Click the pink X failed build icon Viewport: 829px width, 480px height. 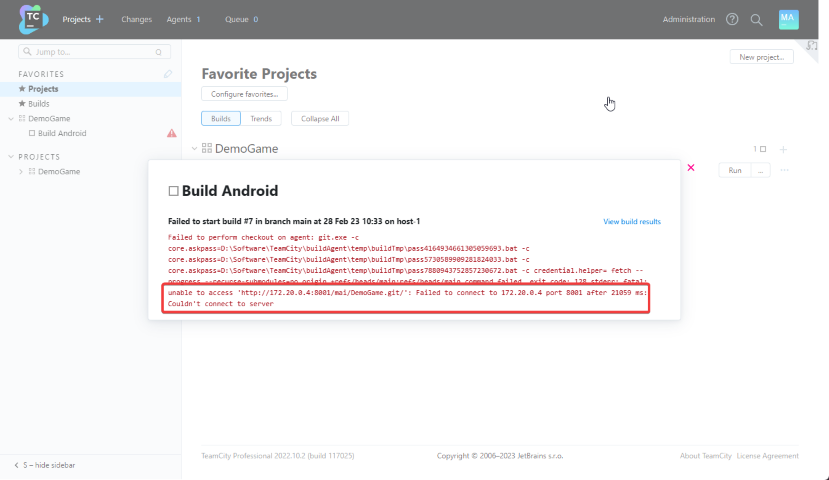point(690,168)
